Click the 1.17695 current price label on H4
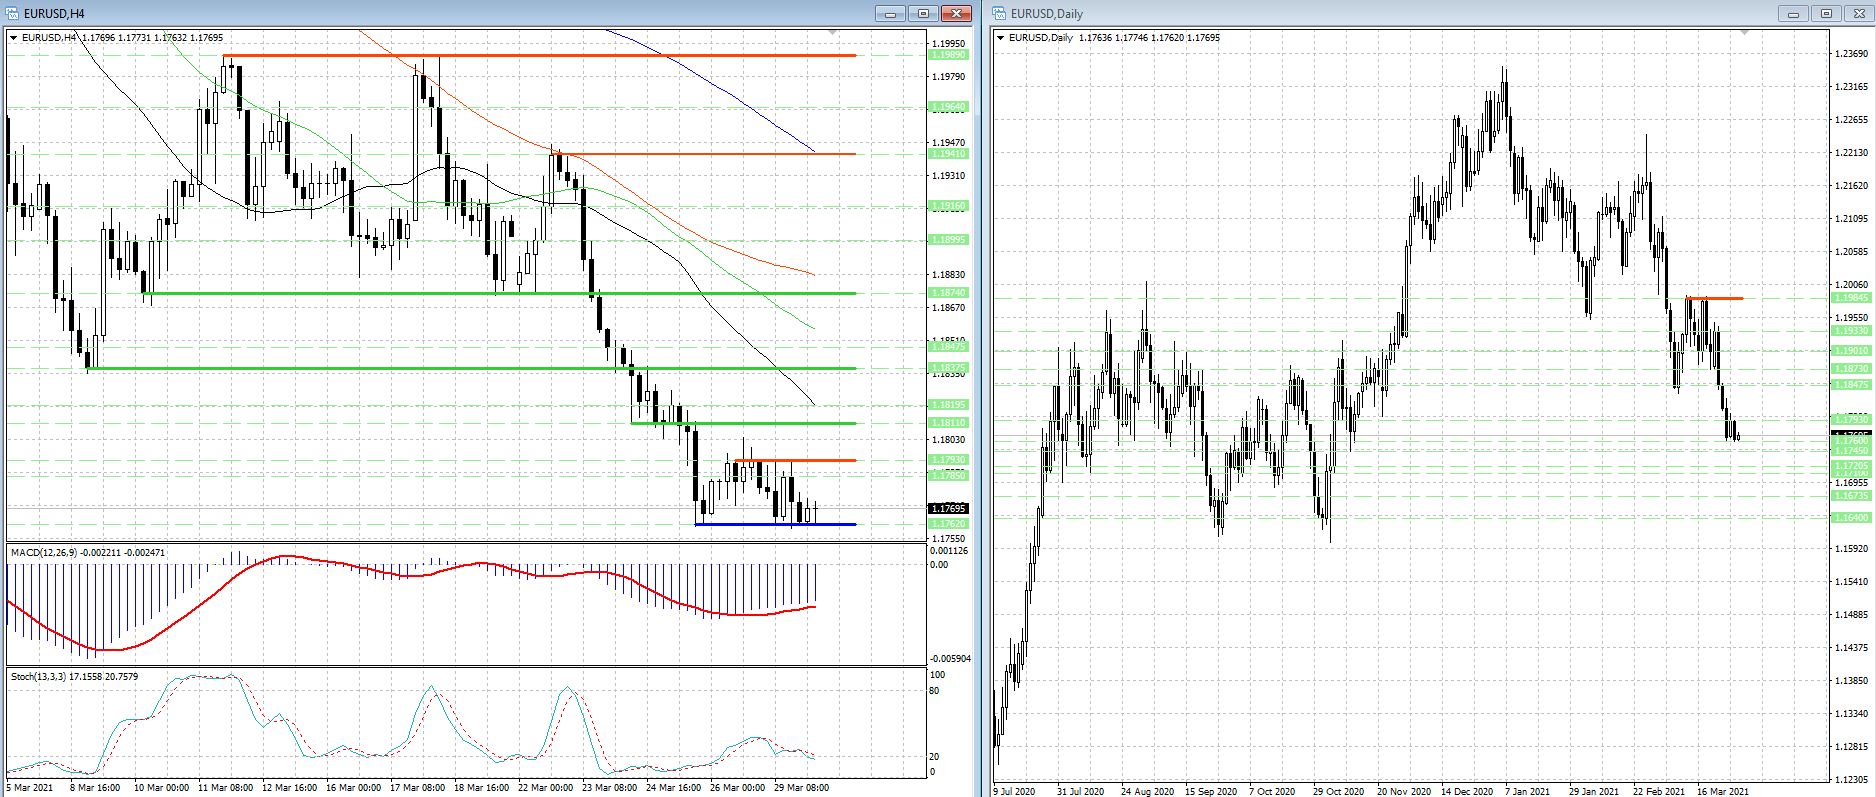 point(948,508)
